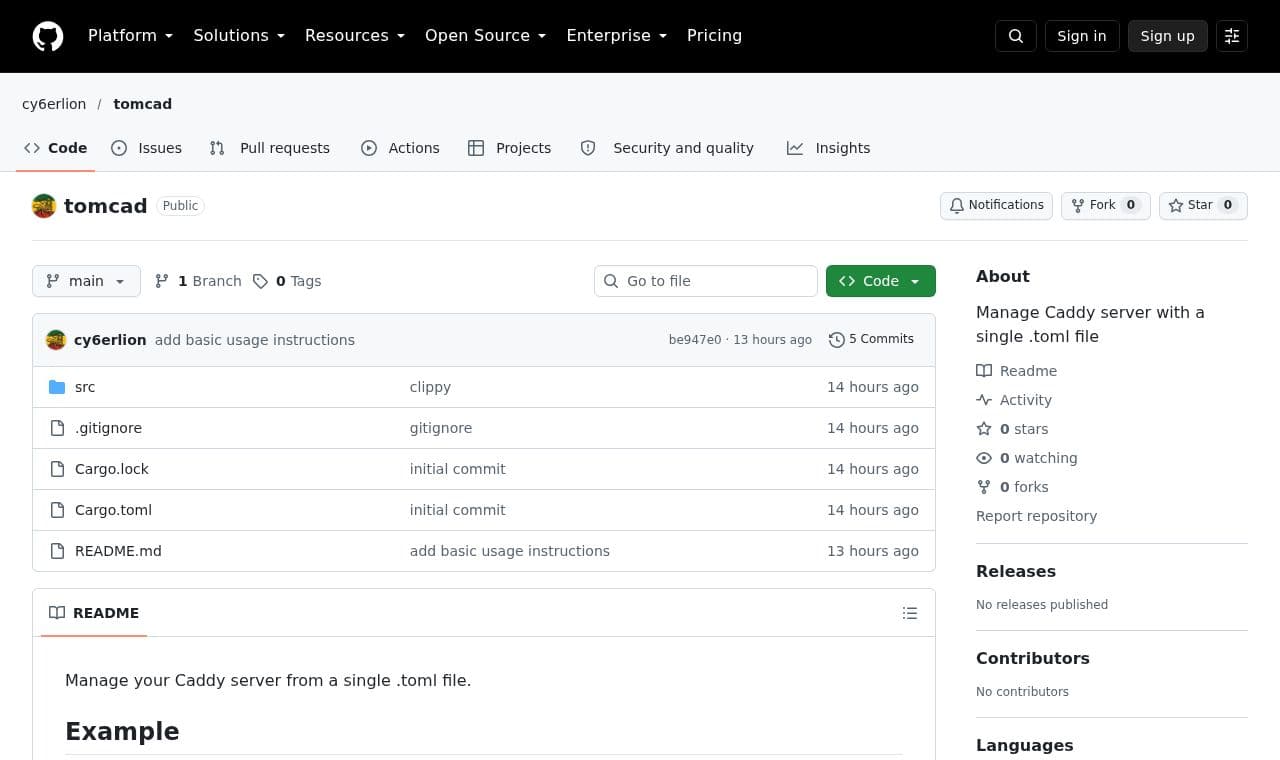Click the file icon beside Cargo.lock
Screen dimensions: 1280x760
click(x=57, y=469)
